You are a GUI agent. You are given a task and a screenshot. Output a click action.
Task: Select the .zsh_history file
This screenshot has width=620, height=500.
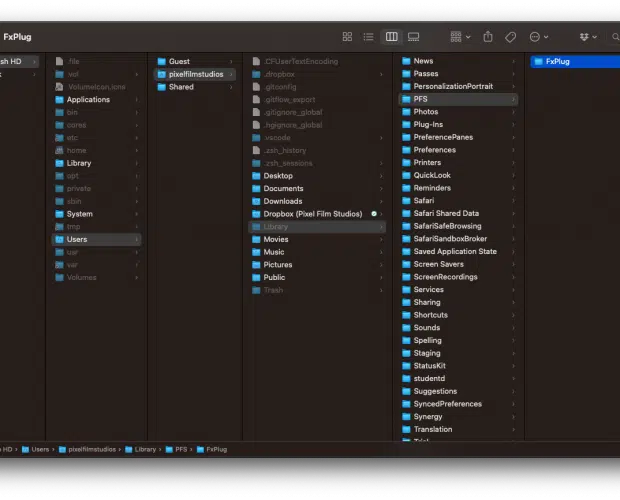point(318,150)
